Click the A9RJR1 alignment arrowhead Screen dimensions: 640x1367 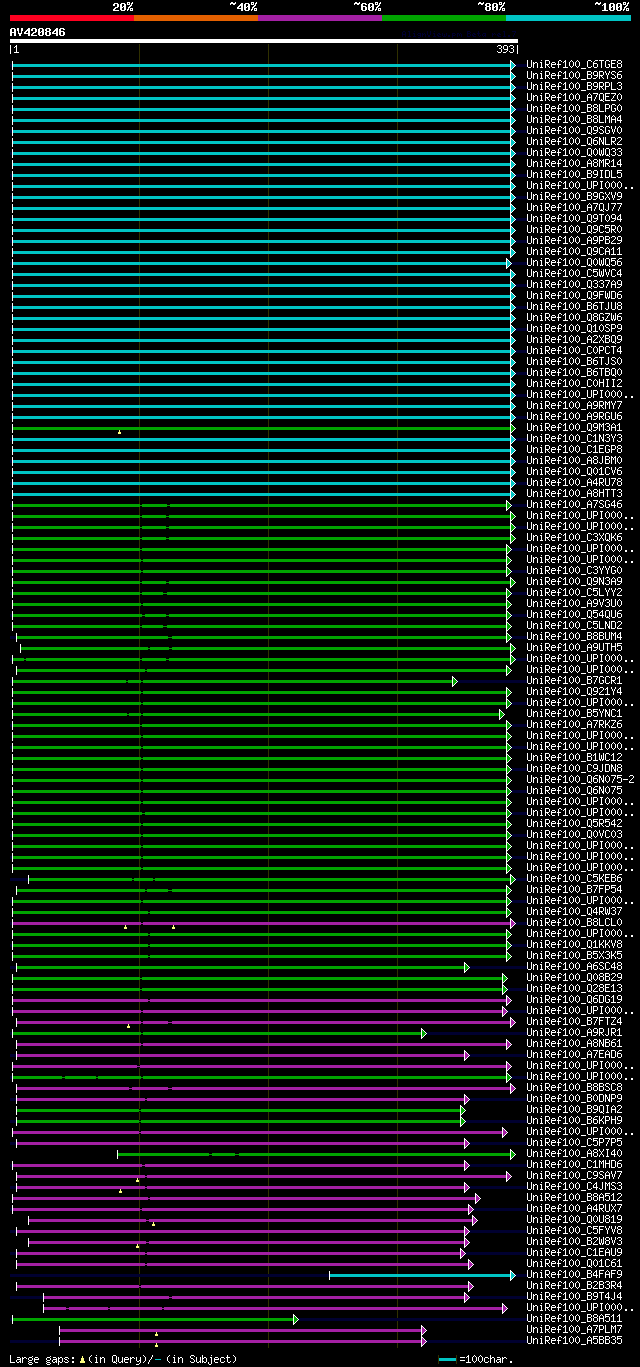[424, 1033]
